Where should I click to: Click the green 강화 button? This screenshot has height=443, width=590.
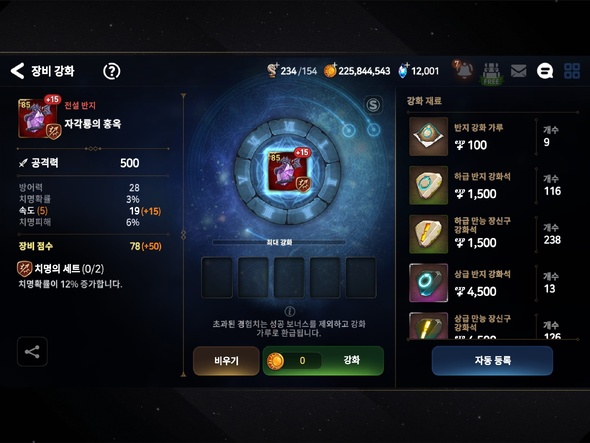coord(323,361)
